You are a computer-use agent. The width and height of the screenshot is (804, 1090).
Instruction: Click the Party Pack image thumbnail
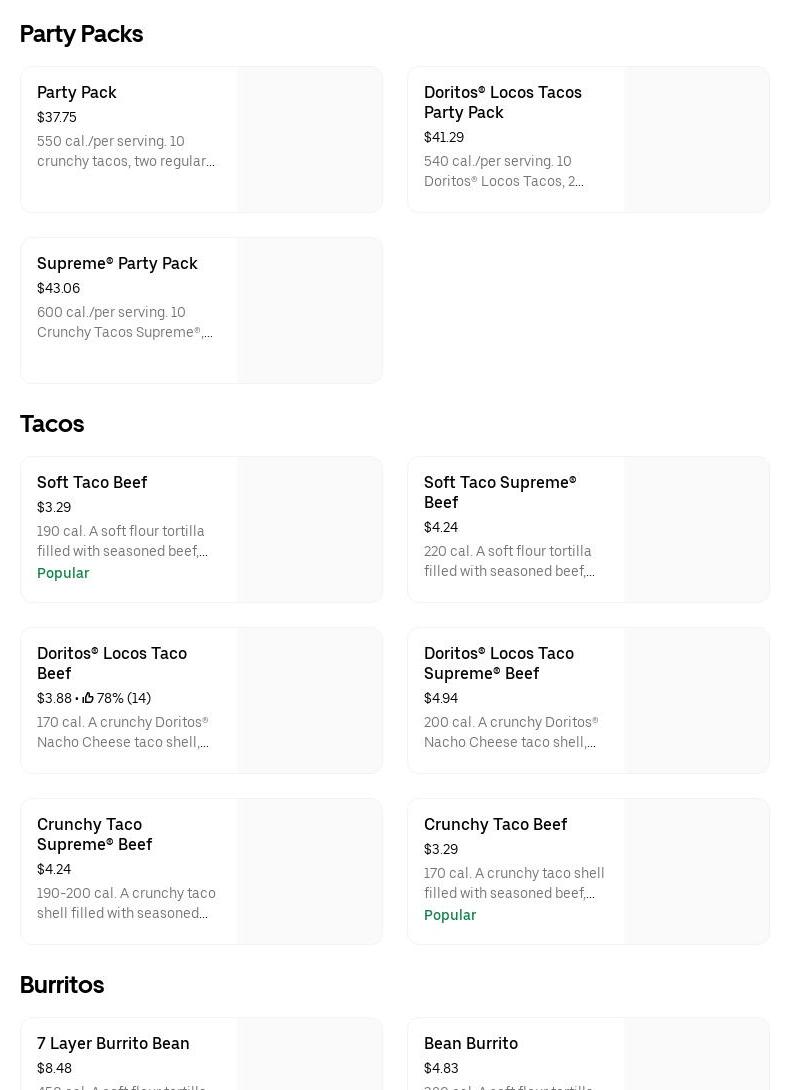click(310, 139)
